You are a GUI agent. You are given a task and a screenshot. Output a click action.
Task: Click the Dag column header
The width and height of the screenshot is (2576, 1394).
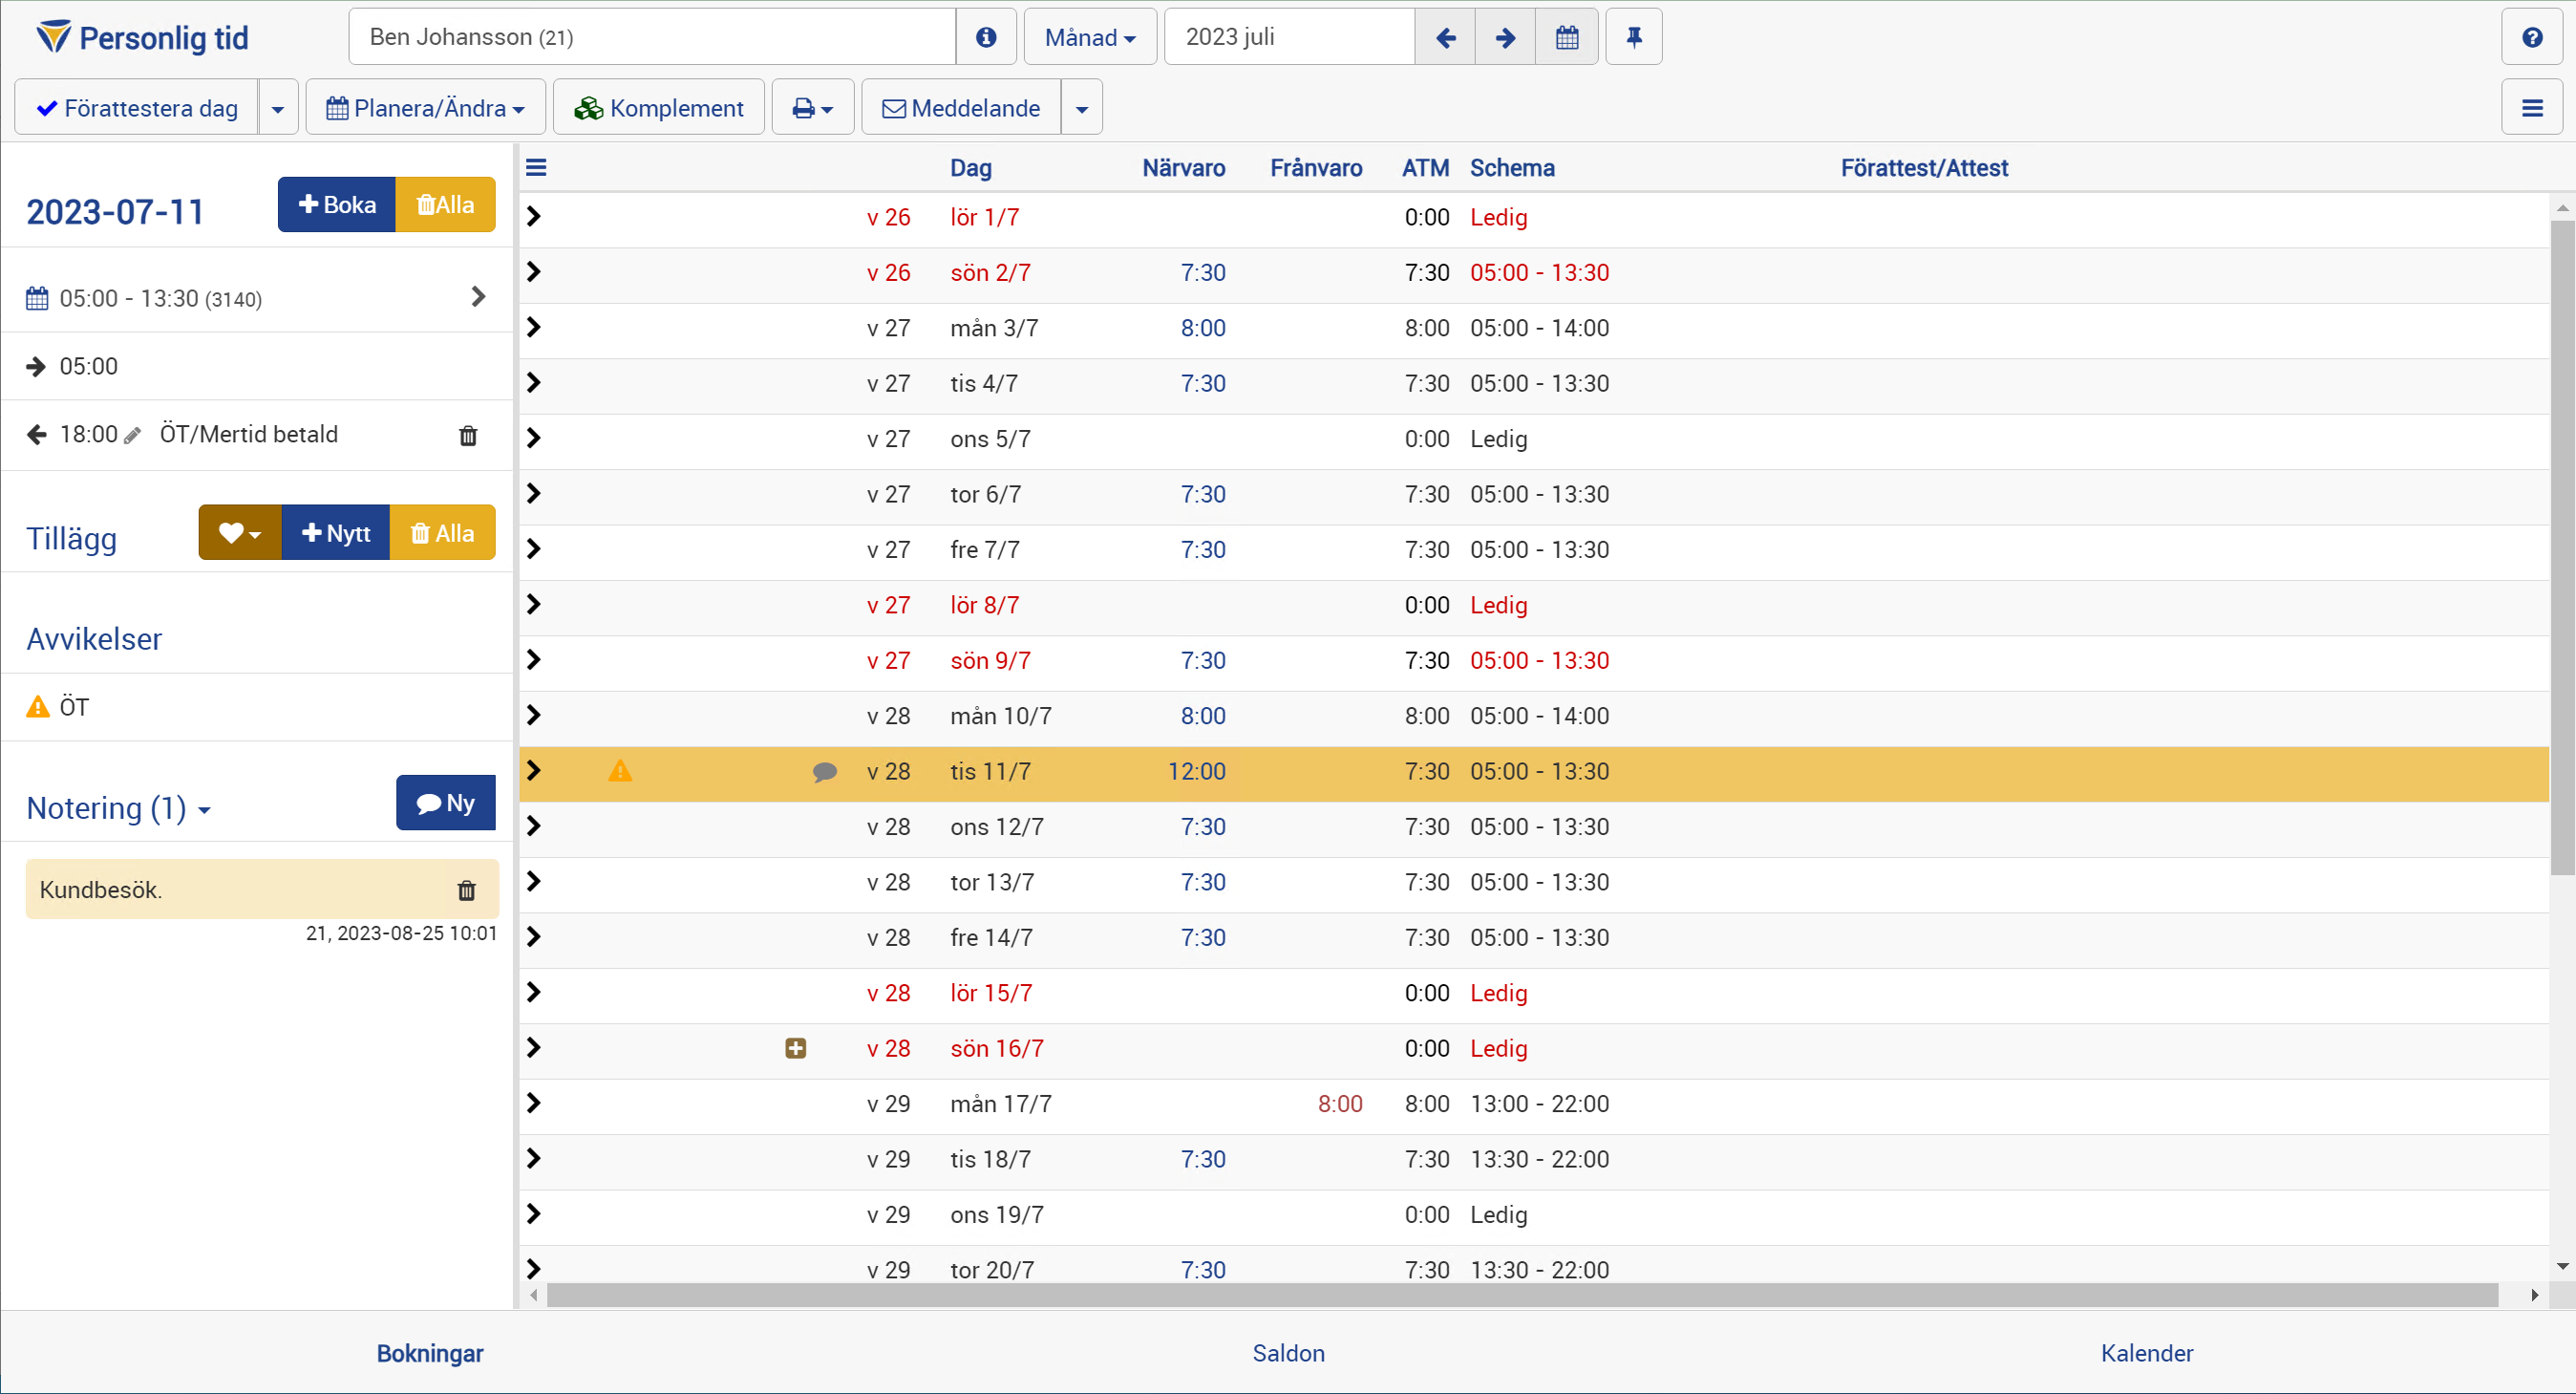(x=970, y=168)
